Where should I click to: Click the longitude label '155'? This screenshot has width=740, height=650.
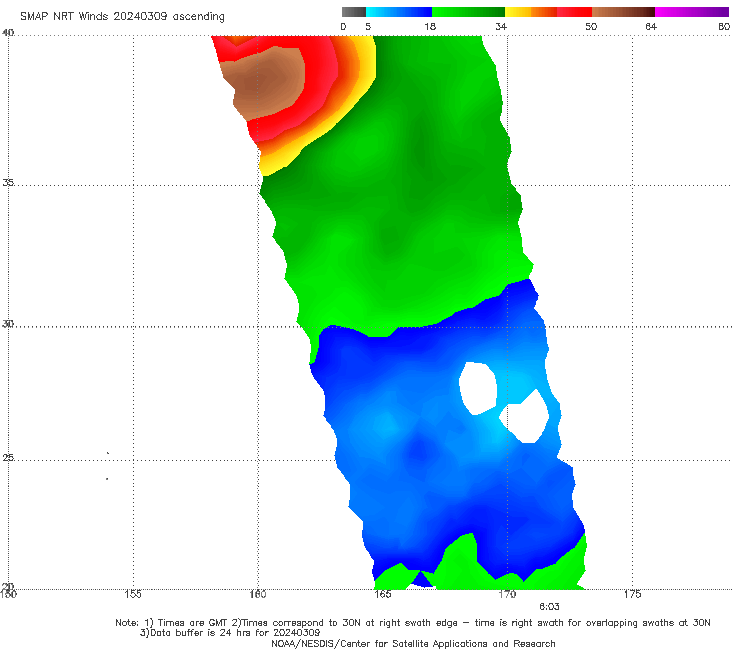(x=133, y=594)
